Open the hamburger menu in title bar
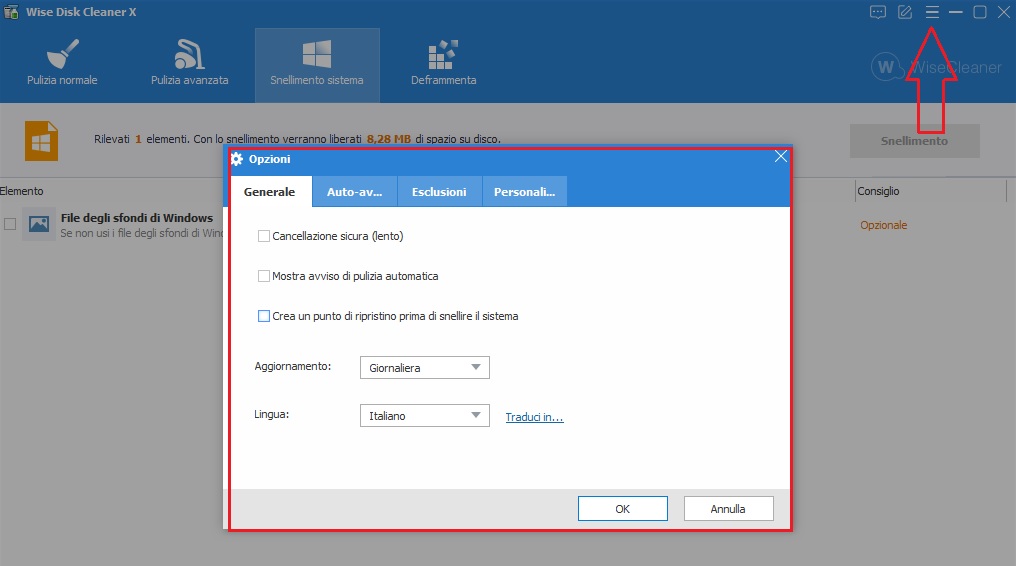 click(932, 12)
